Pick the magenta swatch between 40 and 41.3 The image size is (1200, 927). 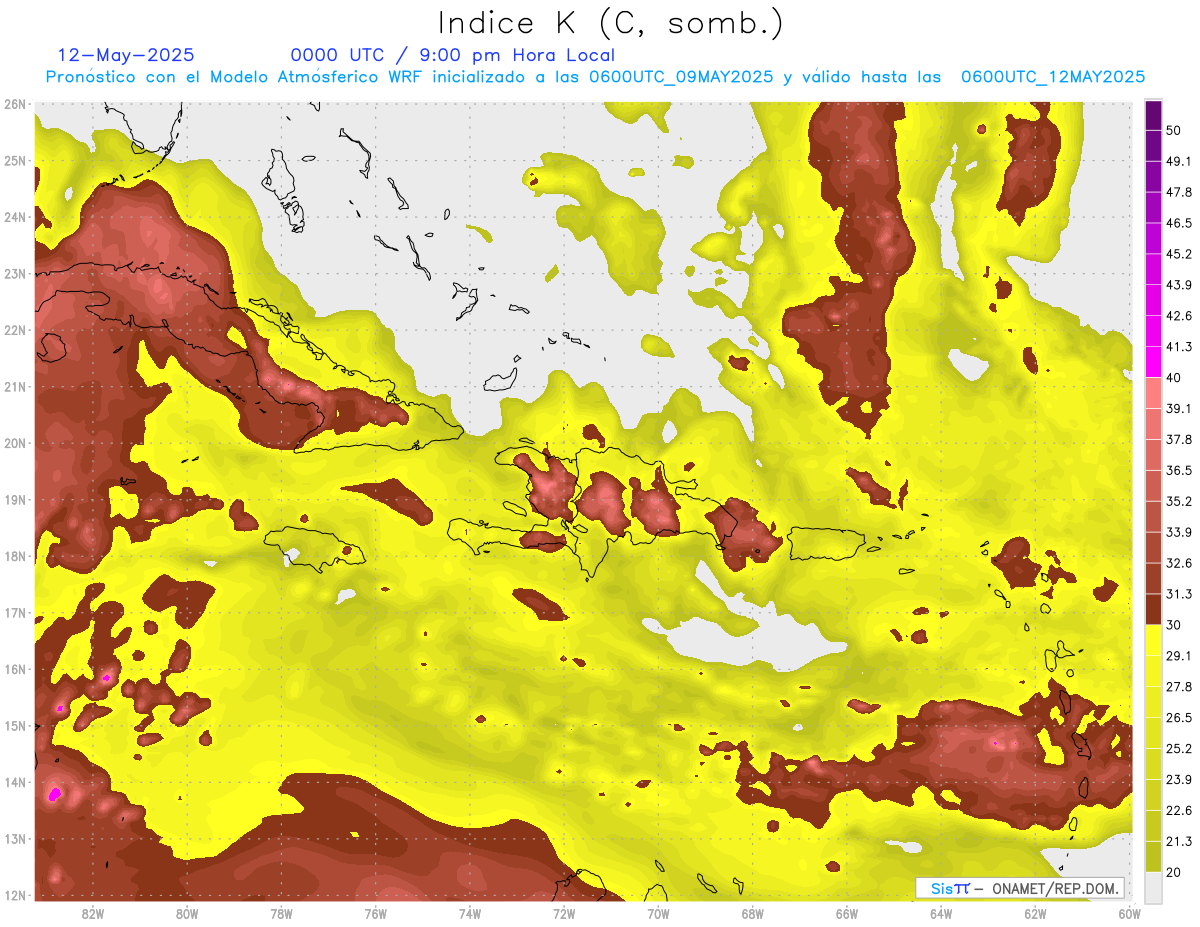tap(1154, 362)
